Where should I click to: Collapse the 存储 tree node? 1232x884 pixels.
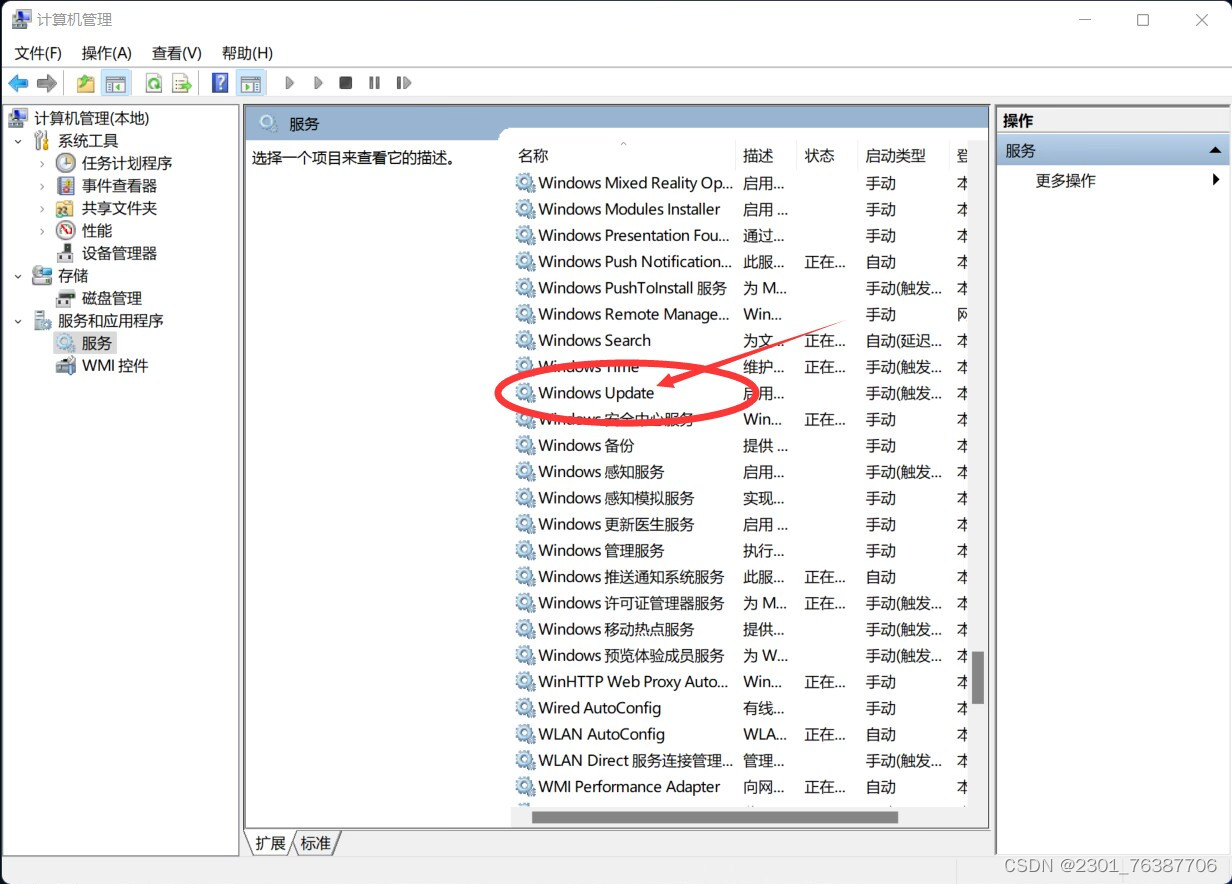pyautogui.click(x=18, y=276)
